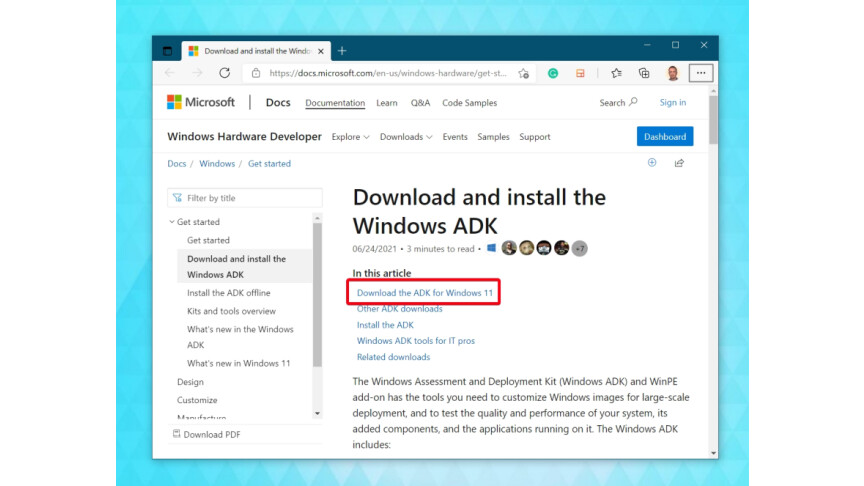Click Docs in the header
This screenshot has width=864, height=486.
click(278, 102)
